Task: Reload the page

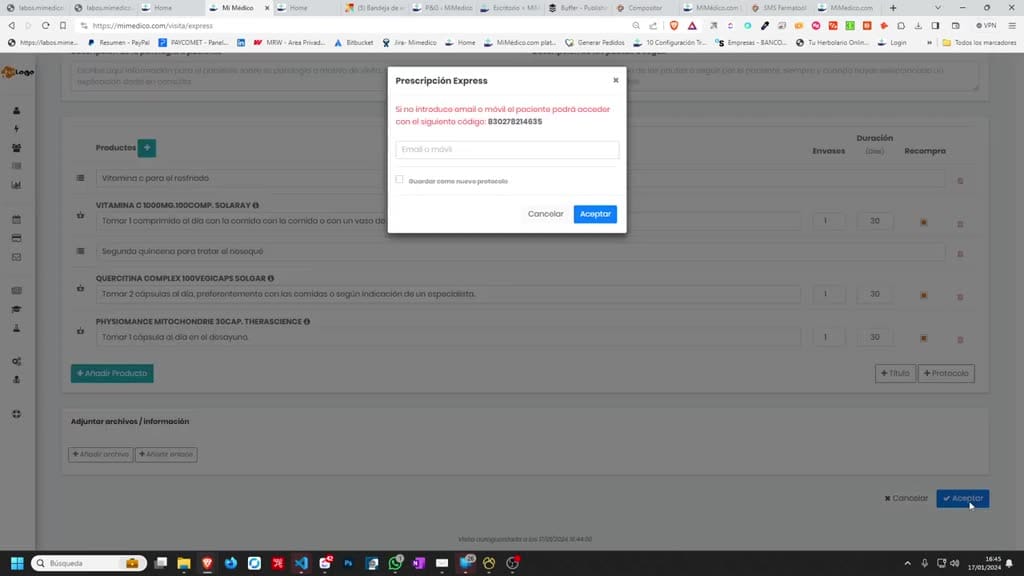Action: coord(45,25)
